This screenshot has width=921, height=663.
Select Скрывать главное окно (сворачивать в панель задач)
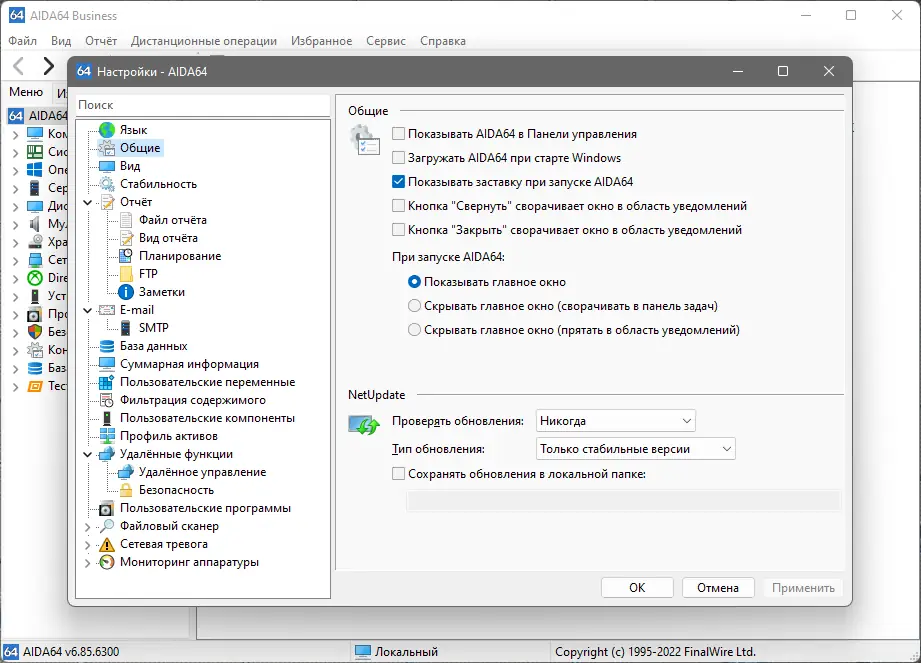[x=415, y=307]
